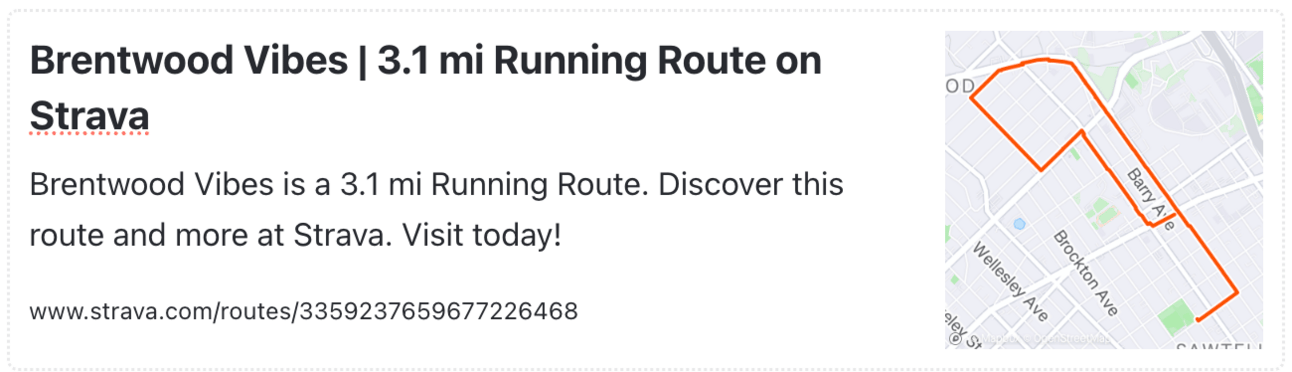Click the copyright icon at map corner
This screenshot has height=372, width=1292.
[955, 339]
